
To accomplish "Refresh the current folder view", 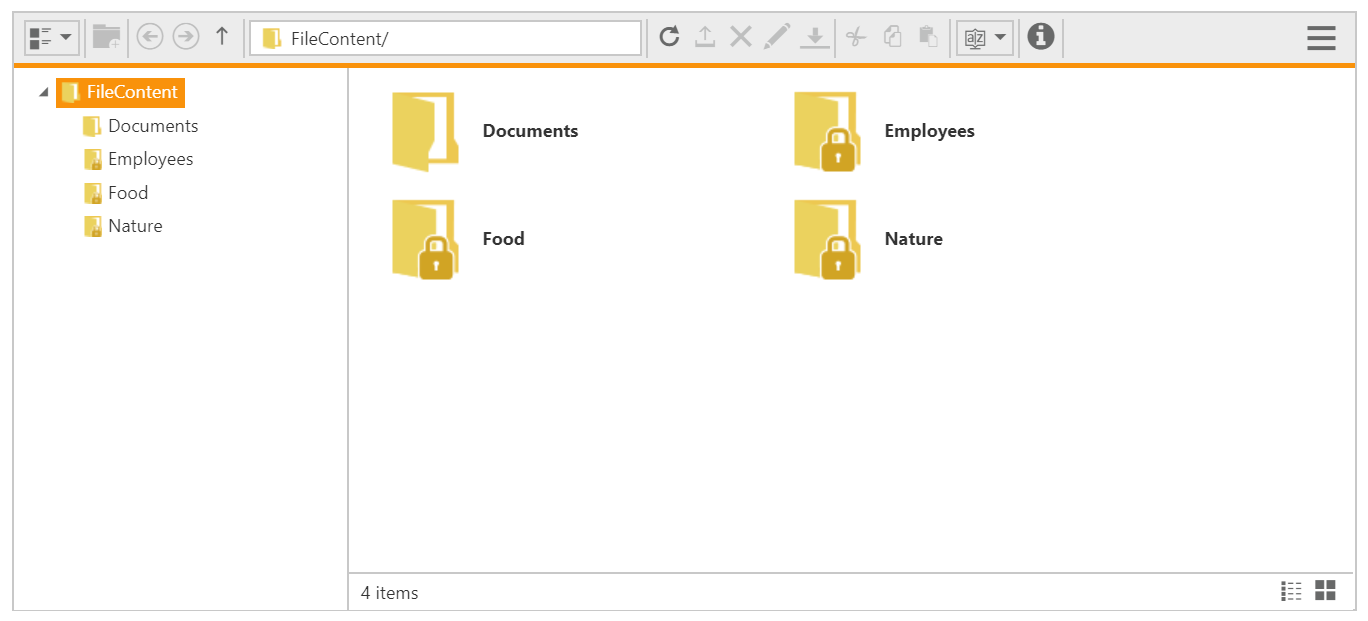I will (669, 36).
